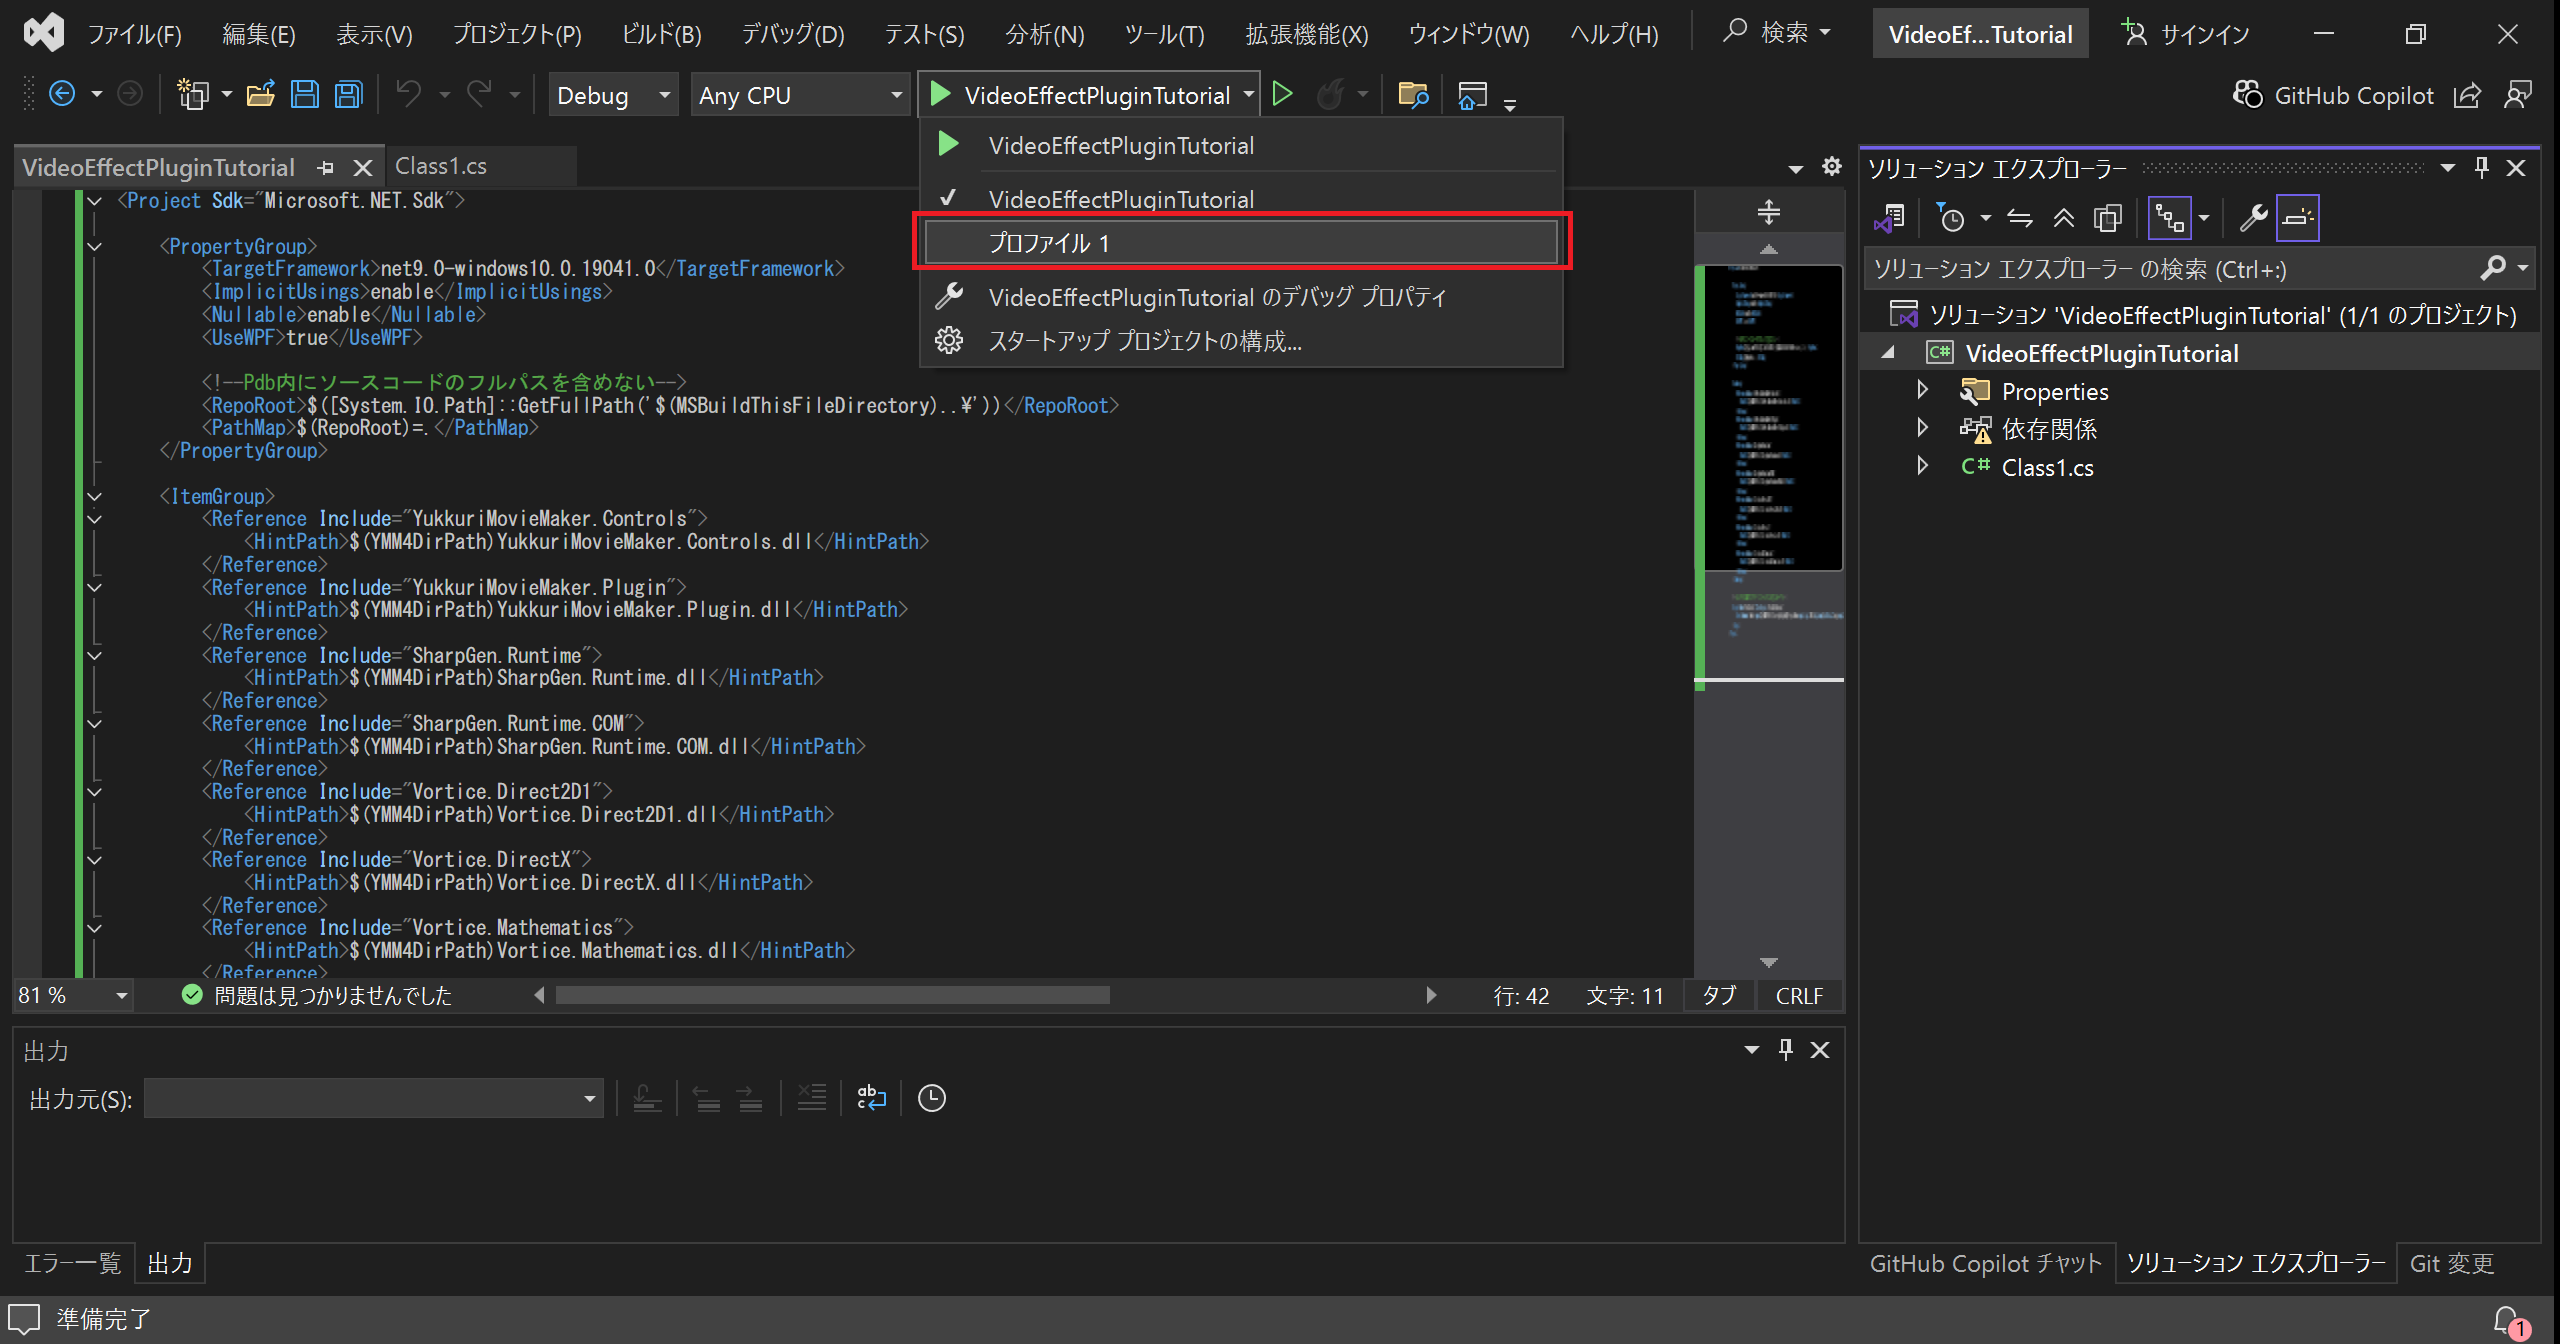The image size is (2560, 1344).
Task: Click Show All Files icon in Solution Explorer
Action: [x=2107, y=218]
